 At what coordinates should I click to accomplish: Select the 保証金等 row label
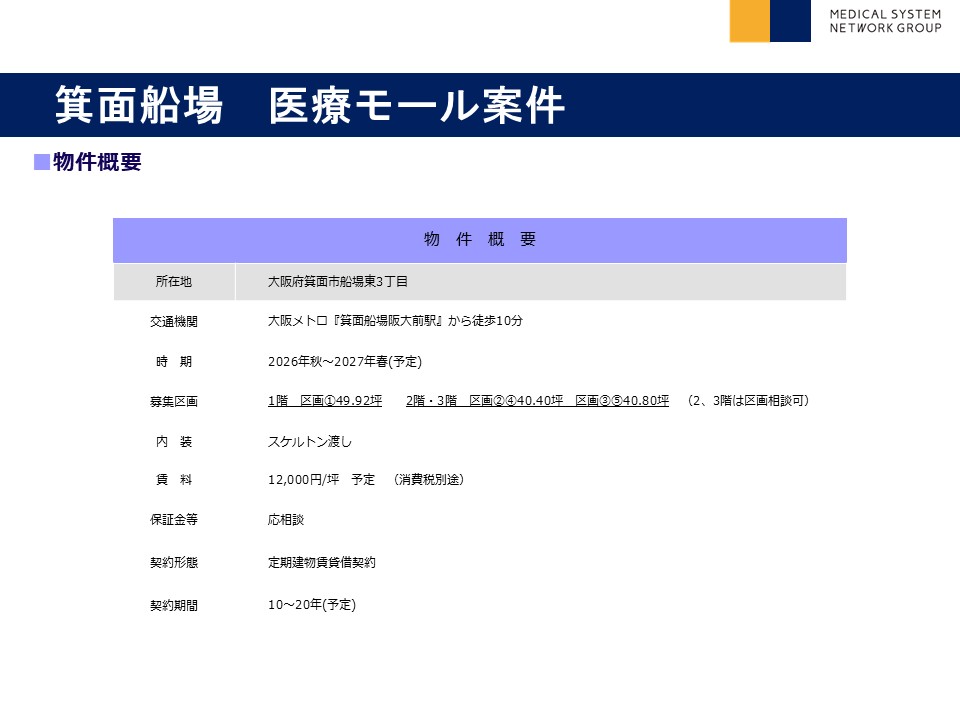click(x=174, y=520)
